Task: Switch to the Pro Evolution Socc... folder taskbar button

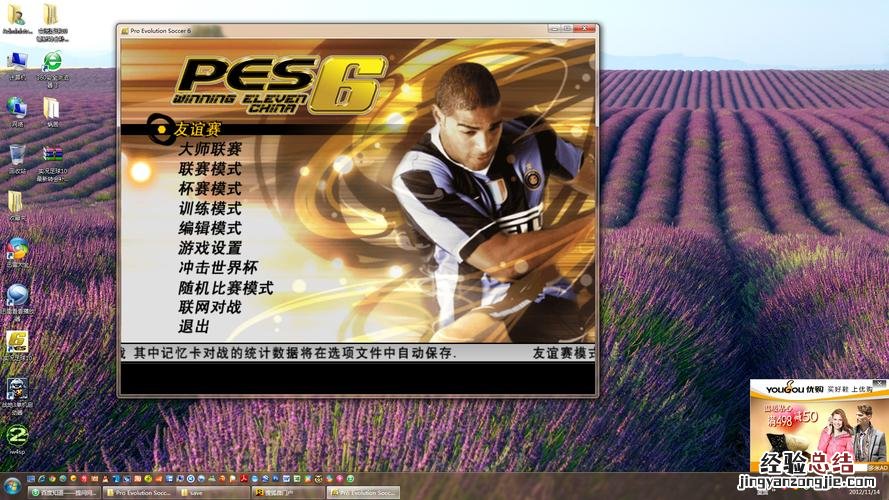Action: (x=138, y=493)
